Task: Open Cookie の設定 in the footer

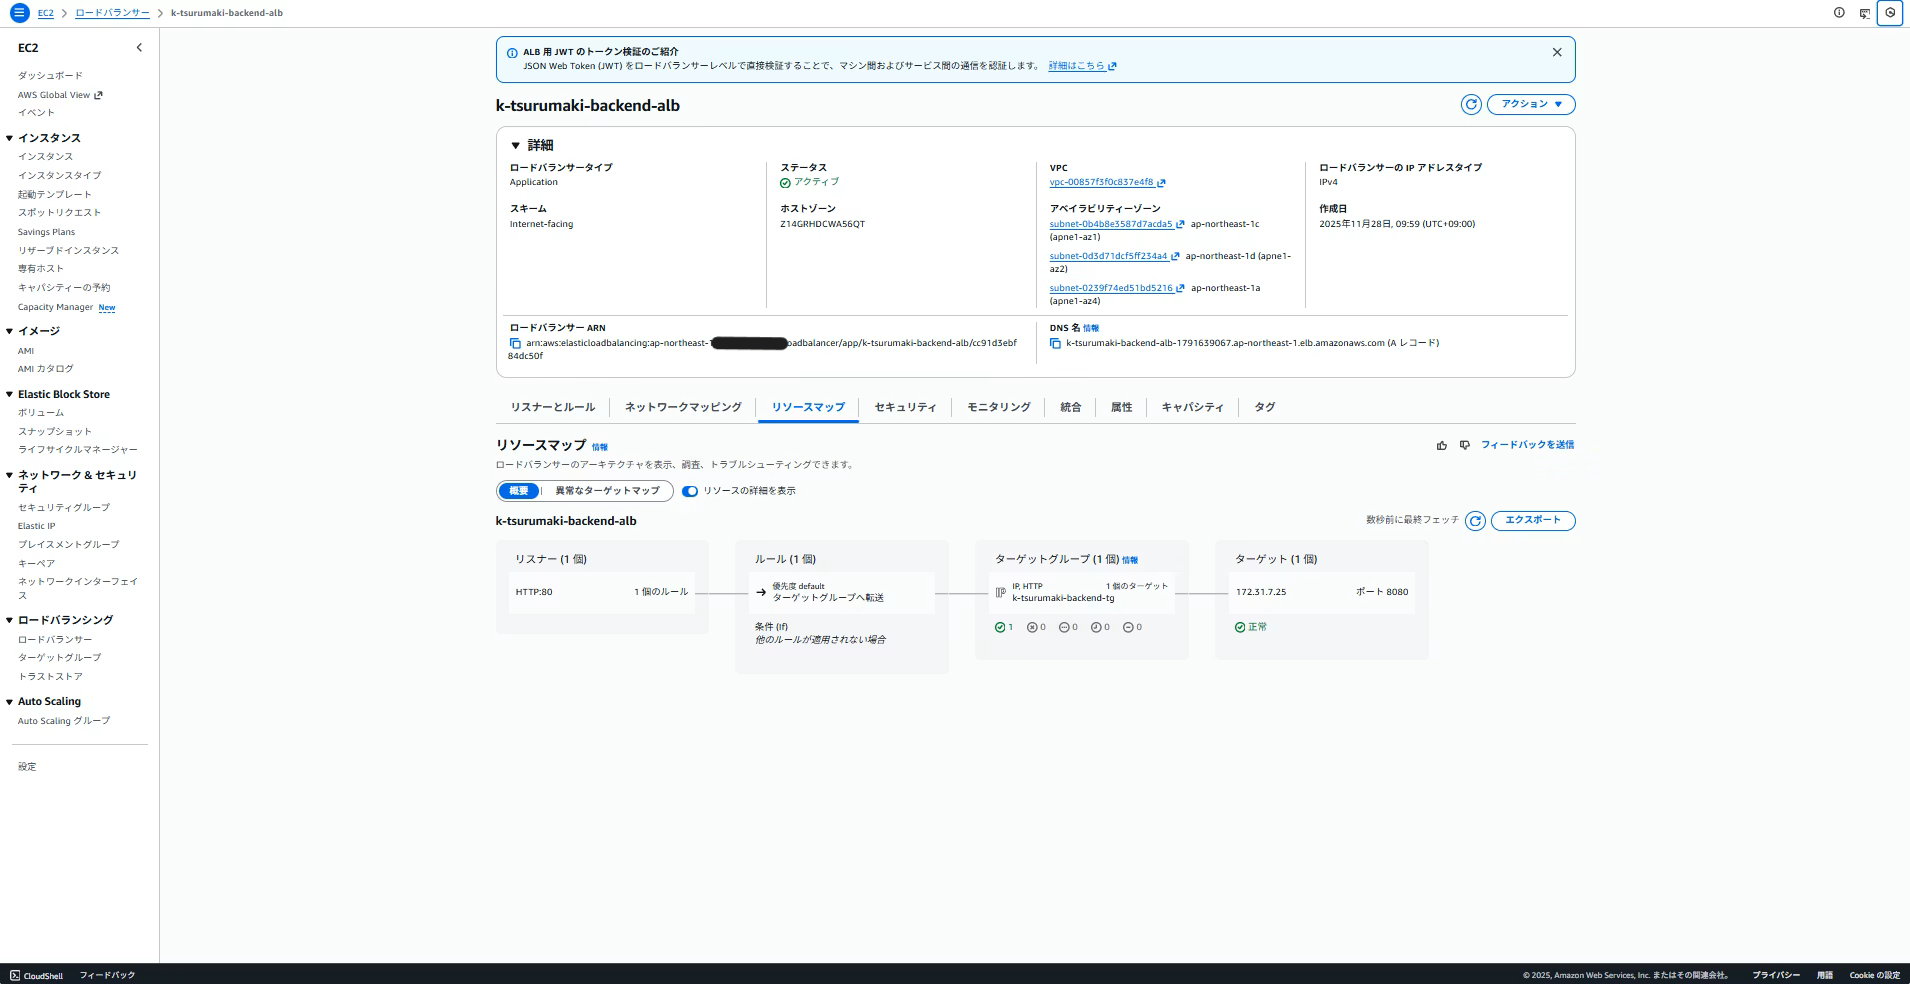Action: [1875, 975]
